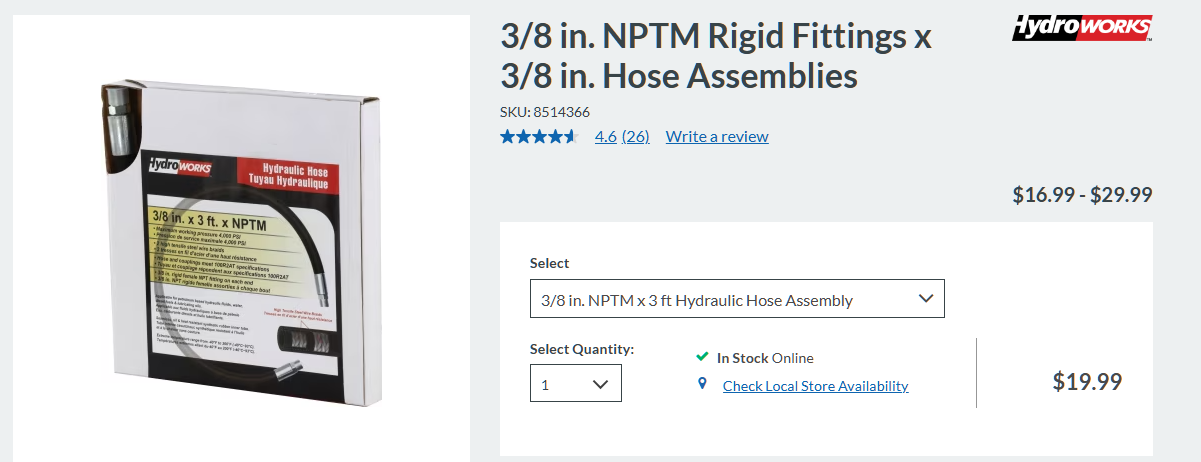Viewport: 1201px width, 462px height.
Task: Click Write a review link
Action: coord(717,136)
